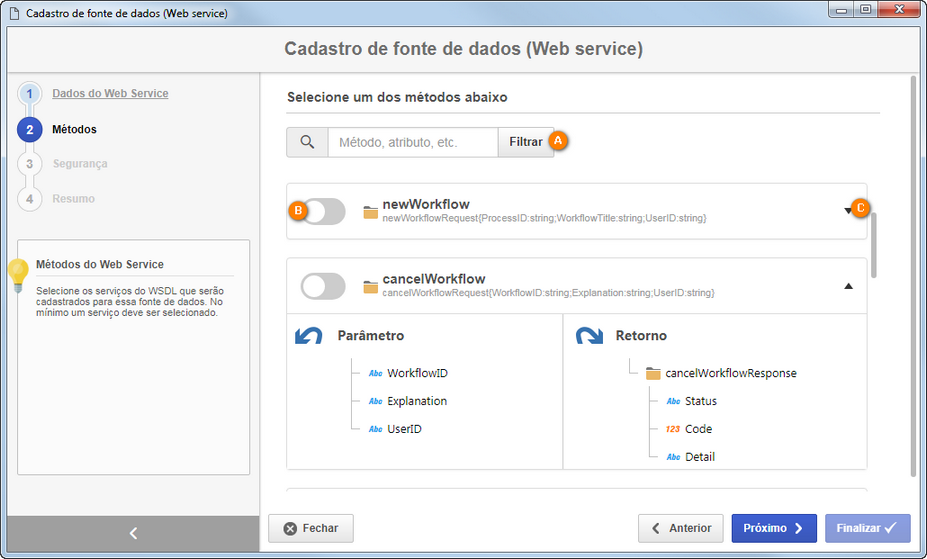
Task: Click the search magnifier icon
Action: point(307,142)
